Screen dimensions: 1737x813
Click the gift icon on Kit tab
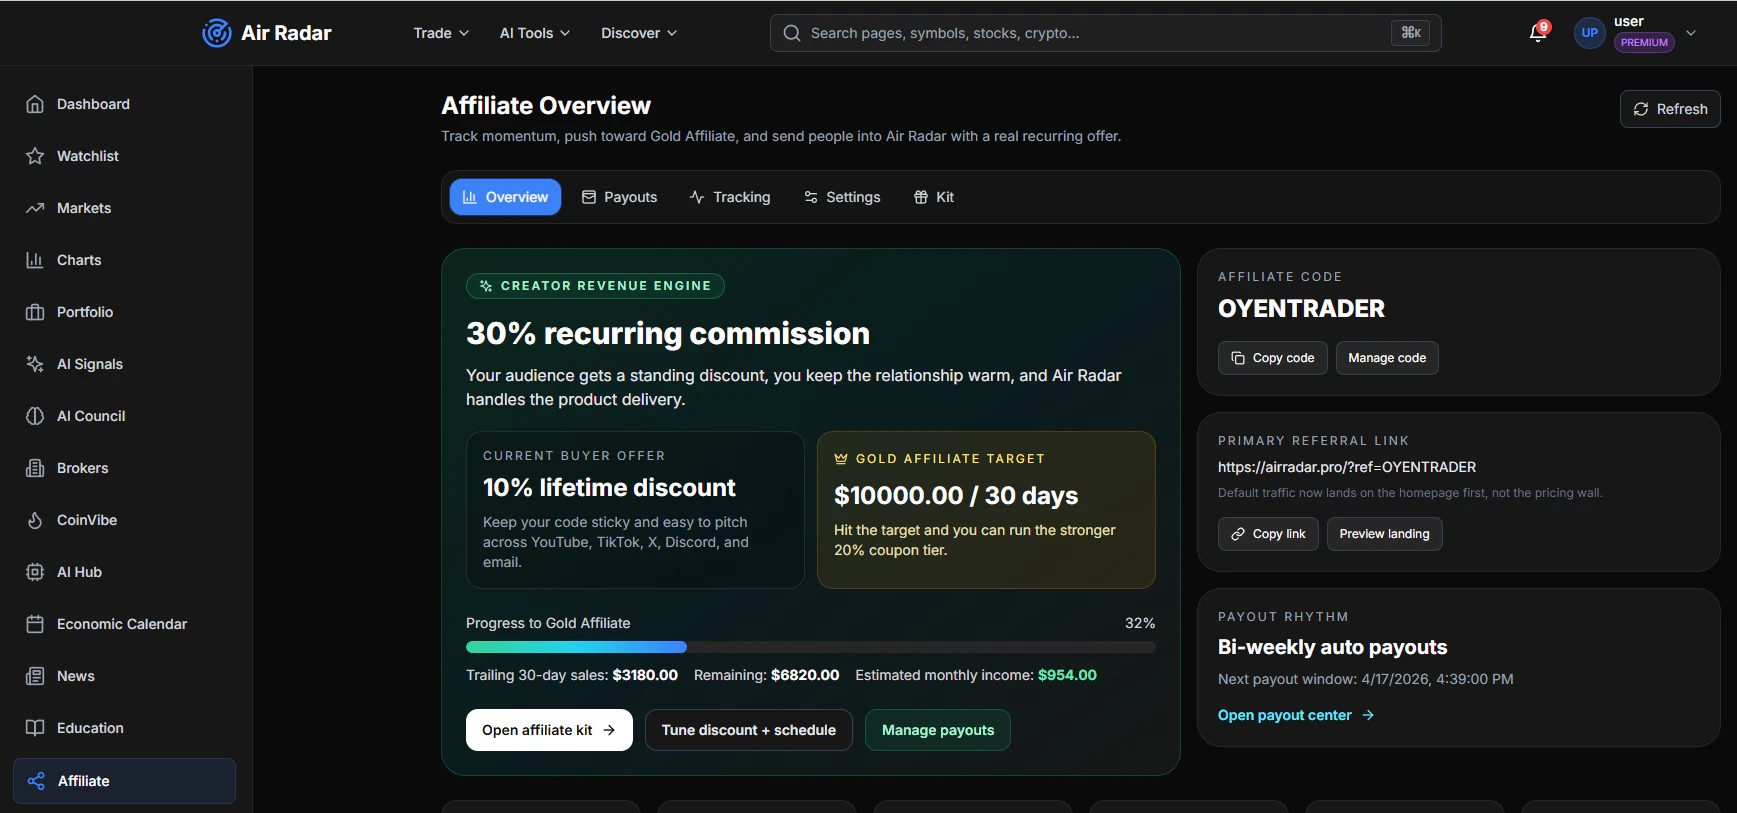(921, 197)
